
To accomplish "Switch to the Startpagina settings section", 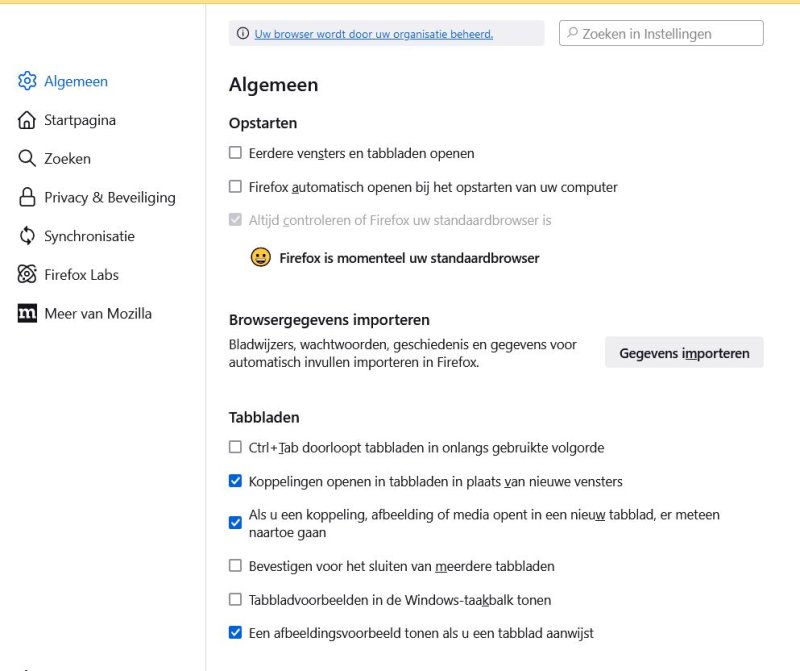I will click(x=77, y=120).
